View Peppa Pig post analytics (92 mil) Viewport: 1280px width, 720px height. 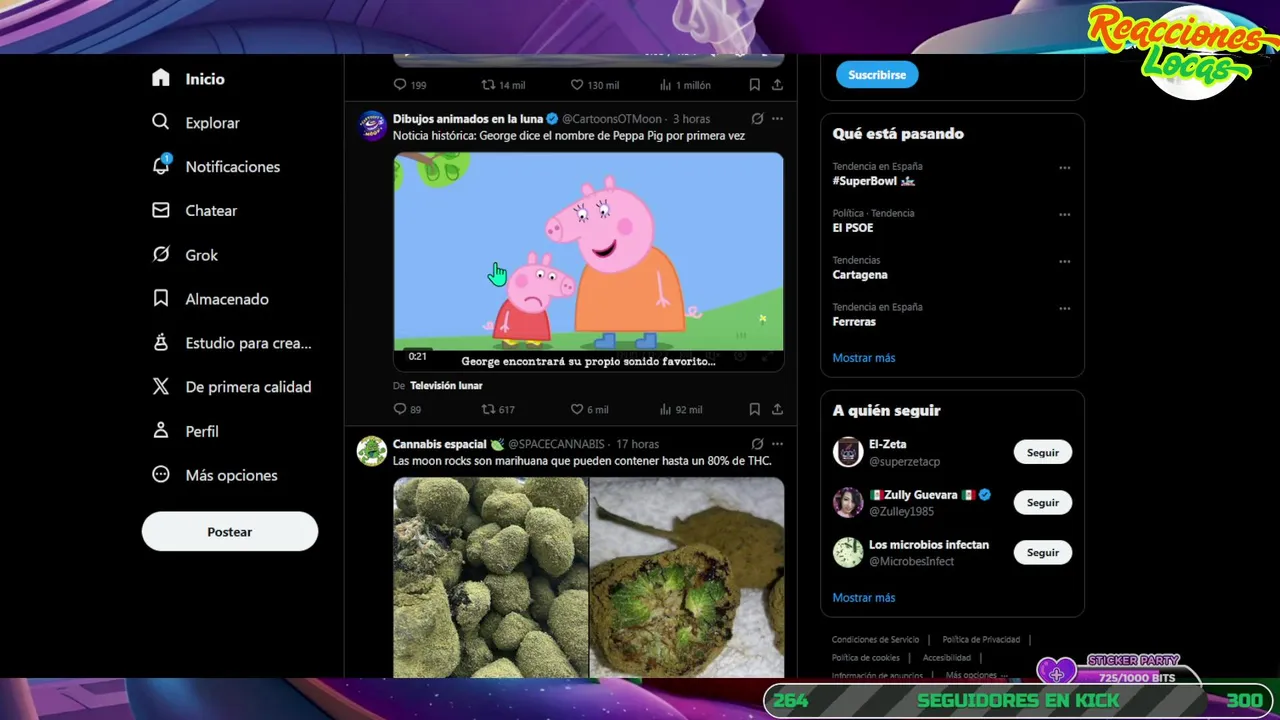pyautogui.click(x=666, y=409)
